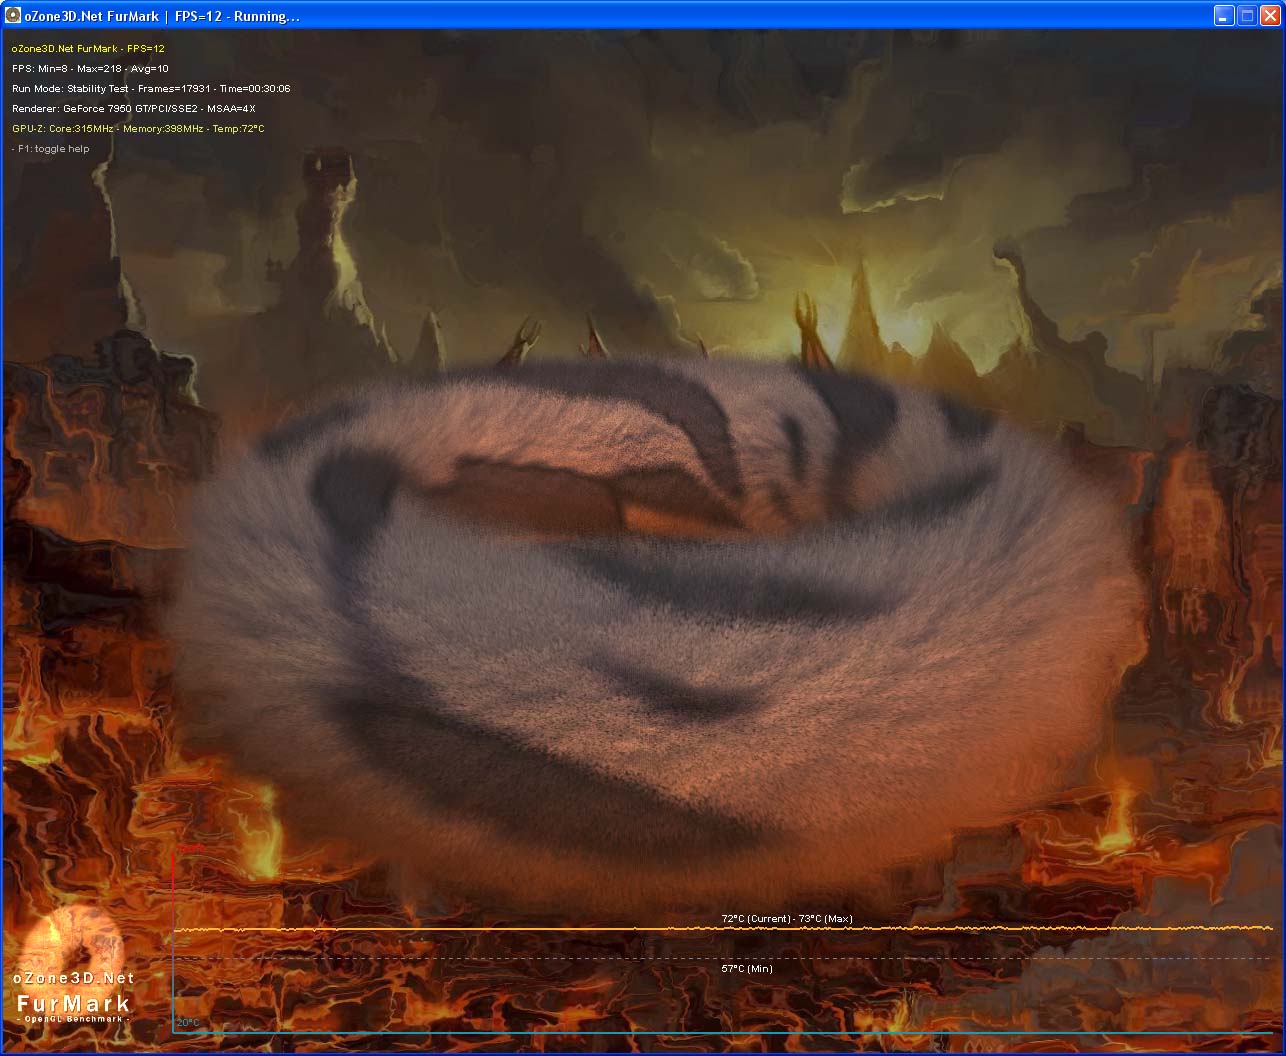Image resolution: width=1286 pixels, height=1056 pixels.
Task: Click the 'Renderer: GeForce 7950 GT' info line
Action: [x=134, y=108]
